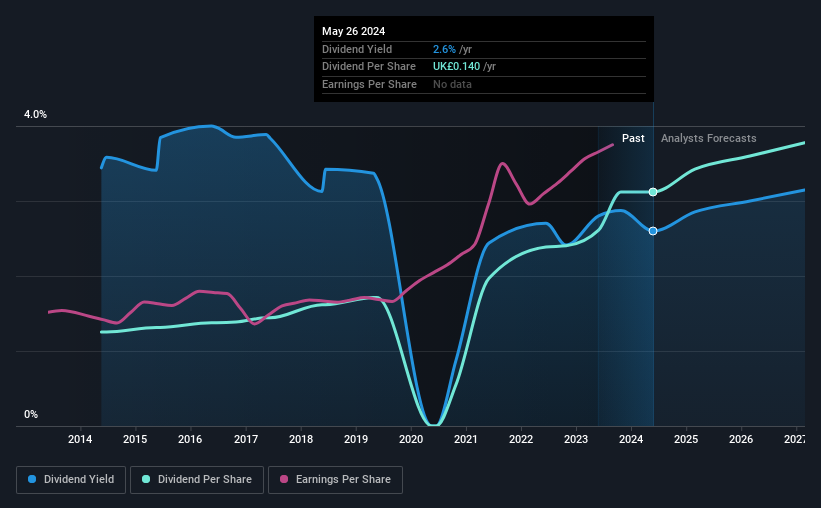Toggle the Dividend Yield legend button
The image size is (821, 508).
pyautogui.click(x=71, y=480)
